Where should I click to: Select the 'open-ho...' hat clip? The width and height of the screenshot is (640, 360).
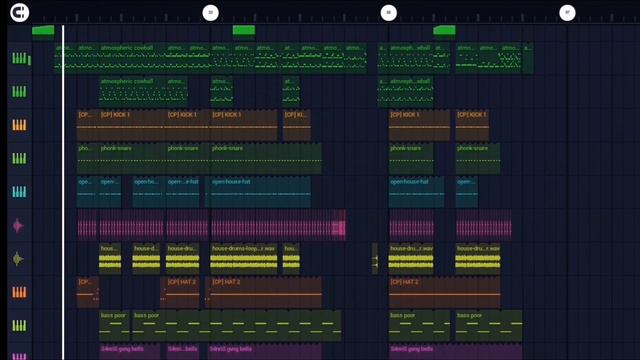[149, 192]
